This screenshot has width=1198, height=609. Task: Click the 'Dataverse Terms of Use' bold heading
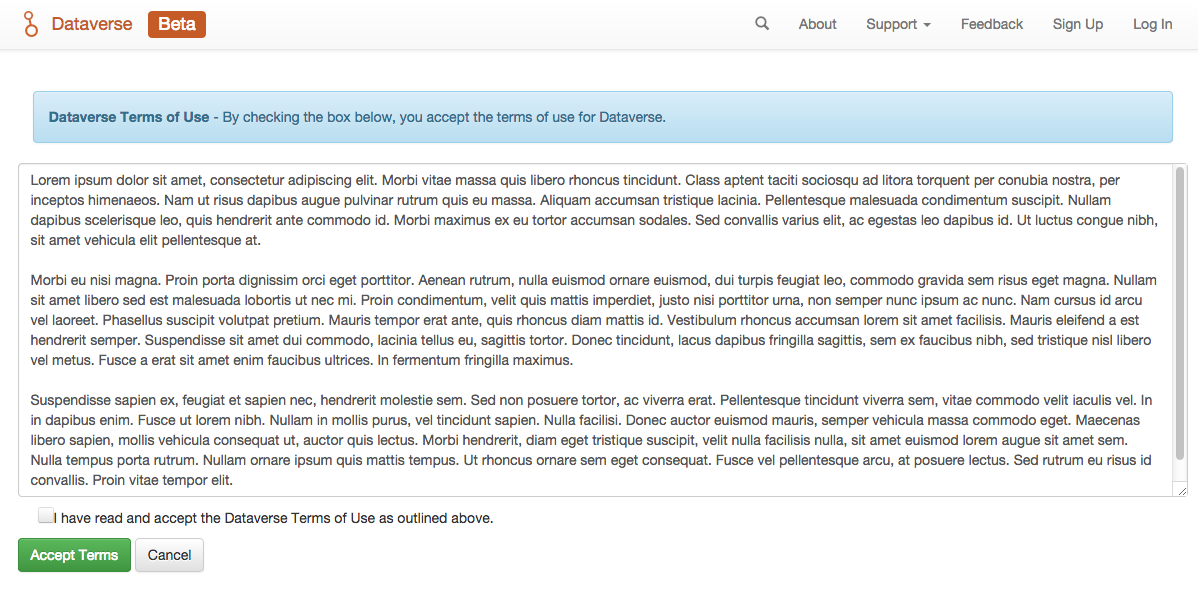128,117
